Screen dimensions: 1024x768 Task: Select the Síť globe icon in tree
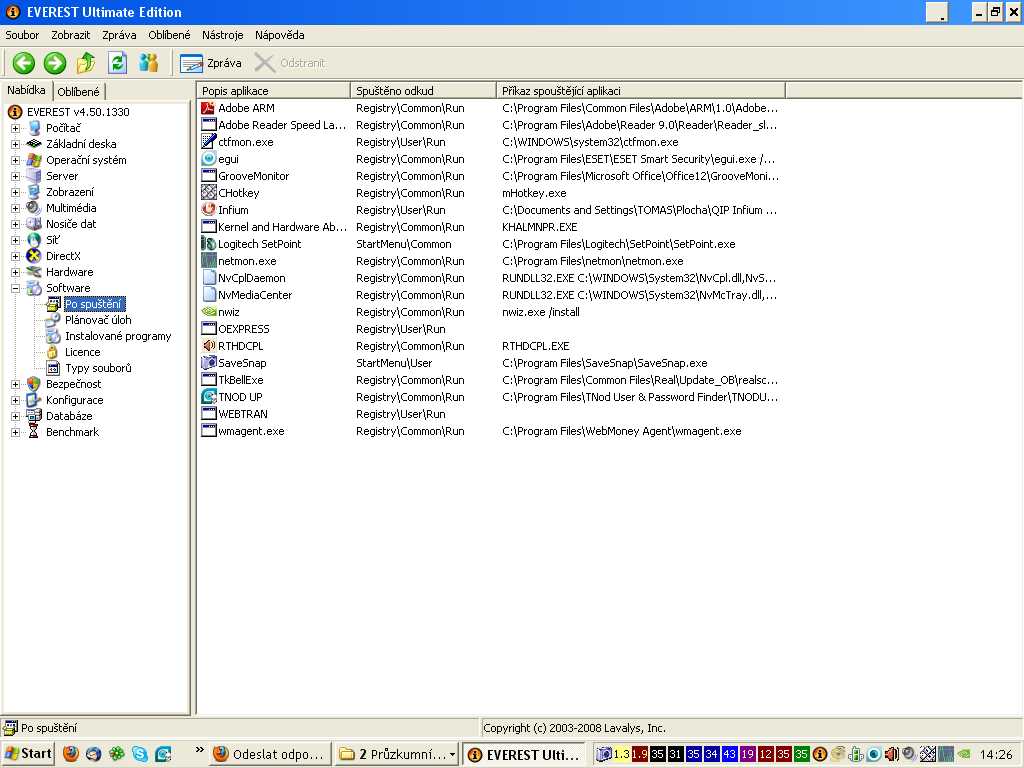point(33,240)
